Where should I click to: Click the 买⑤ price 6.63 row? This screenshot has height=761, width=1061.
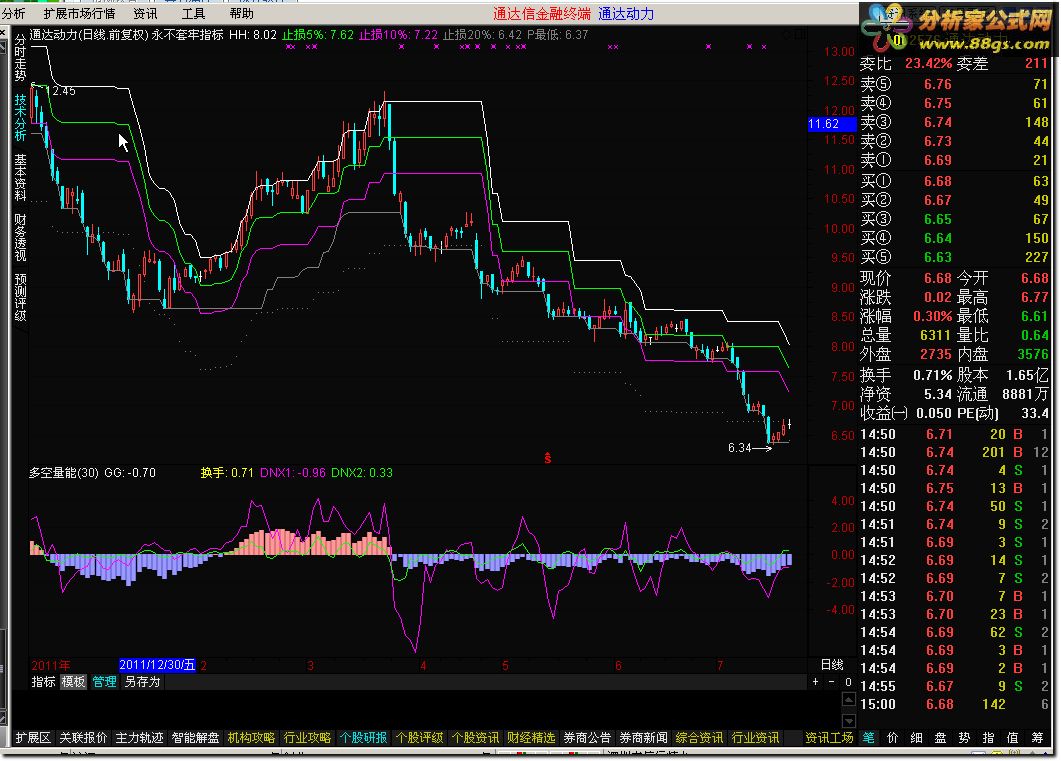click(x=953, y=257)
